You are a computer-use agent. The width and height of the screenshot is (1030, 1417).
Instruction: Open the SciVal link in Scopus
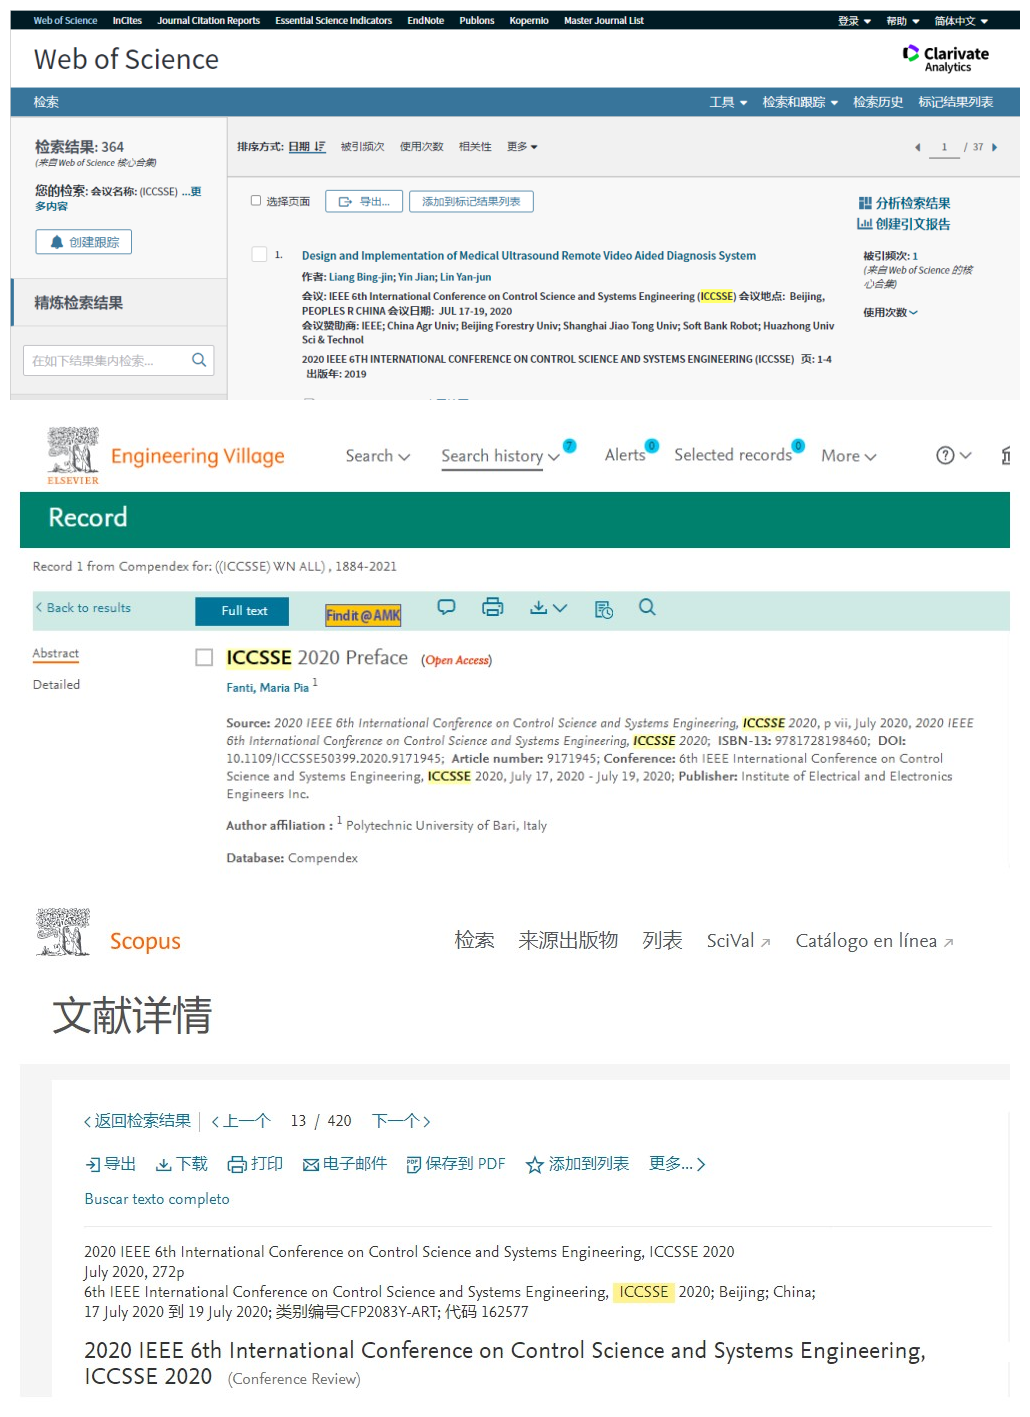(738, 941)
